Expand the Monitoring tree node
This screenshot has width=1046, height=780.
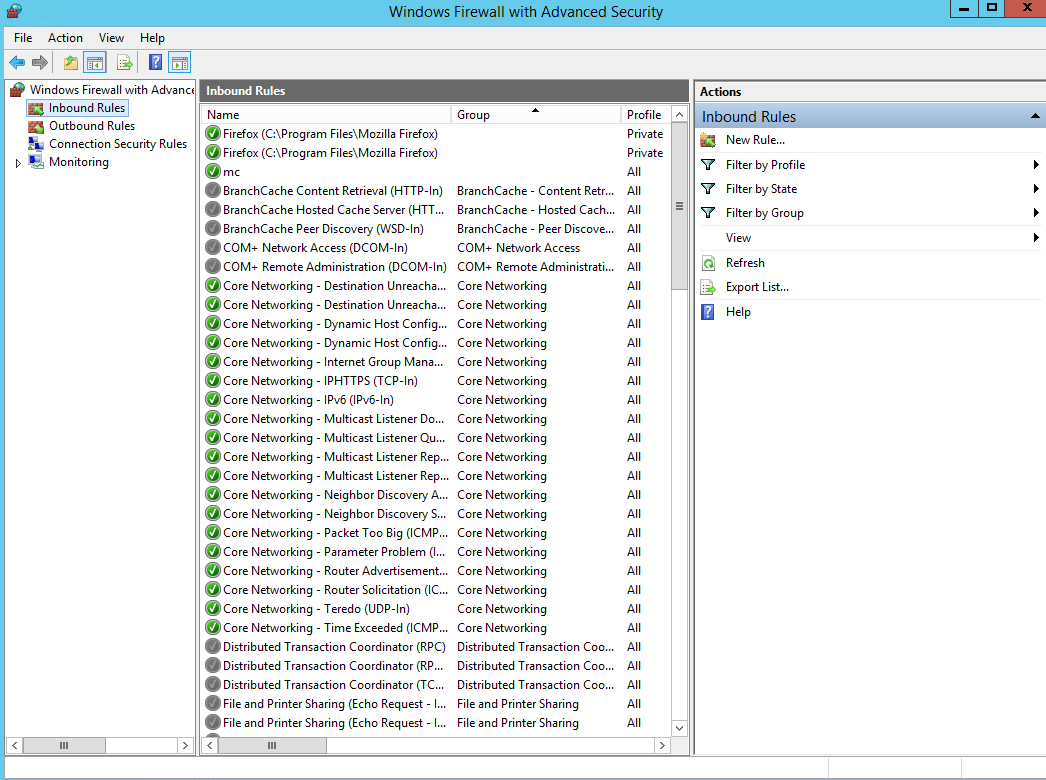18,163
